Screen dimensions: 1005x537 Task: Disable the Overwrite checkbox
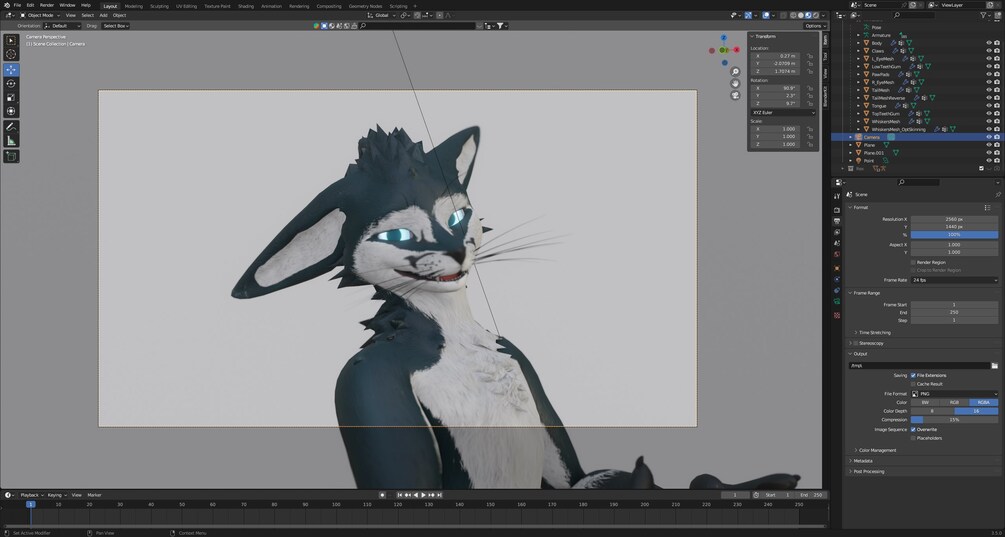(913, 429)
